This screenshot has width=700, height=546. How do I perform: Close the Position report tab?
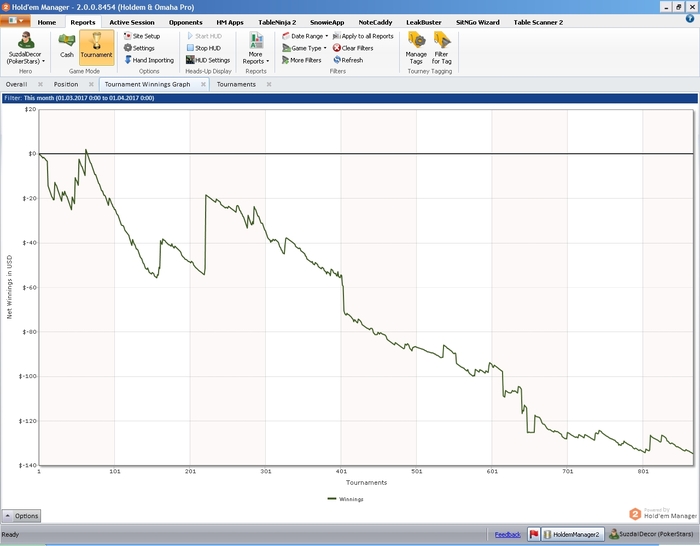click(91, 85)
